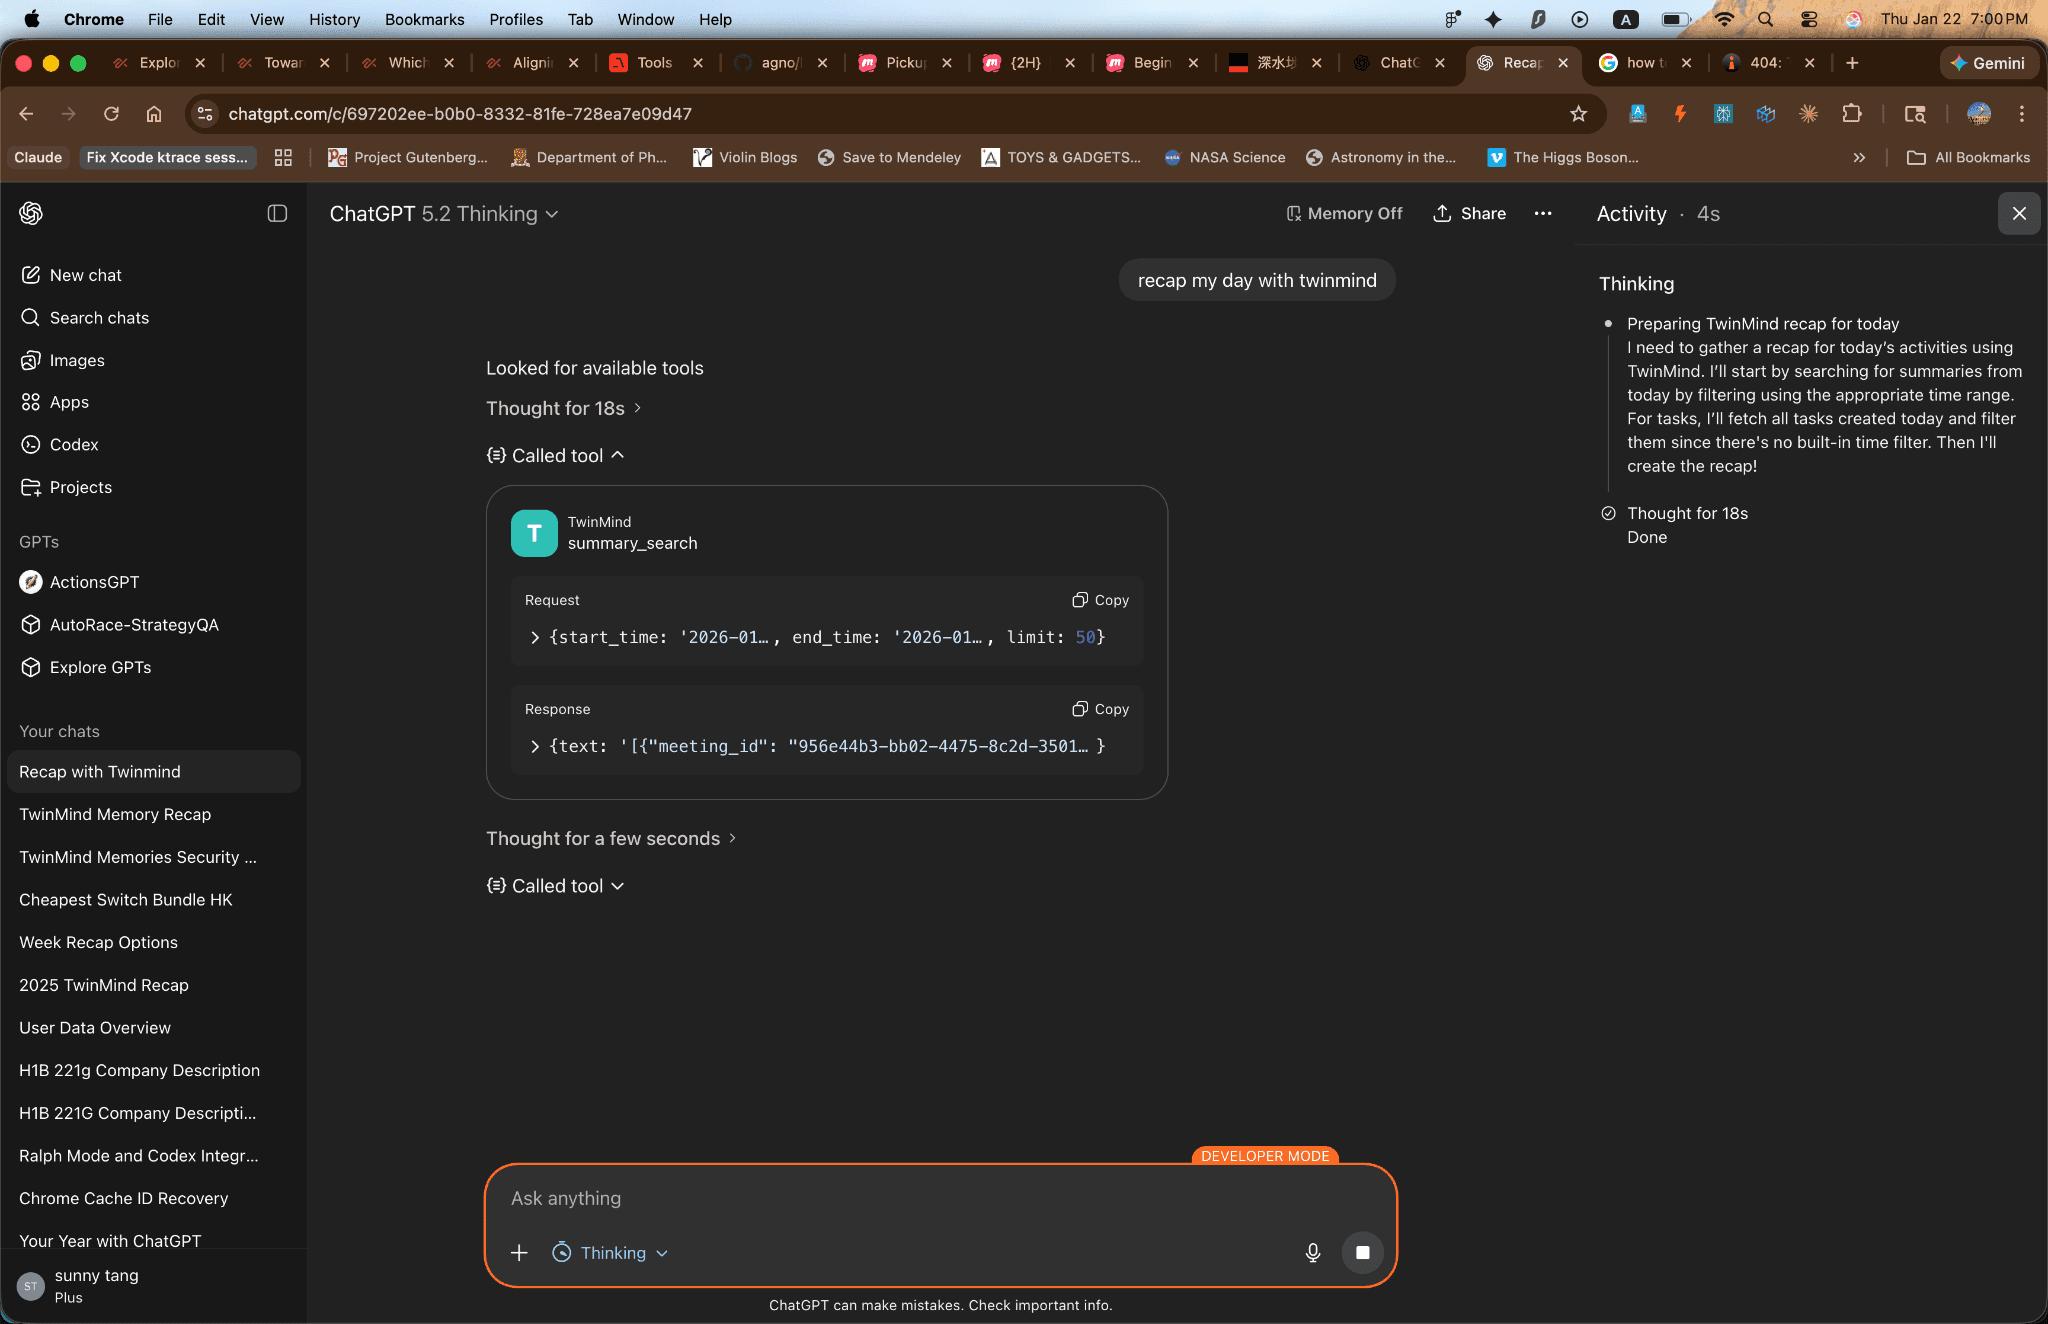Click the three-dots conversation options icon
Image resolution: width=2048 pixels, height=1324 pixels.
point(1543,213)
